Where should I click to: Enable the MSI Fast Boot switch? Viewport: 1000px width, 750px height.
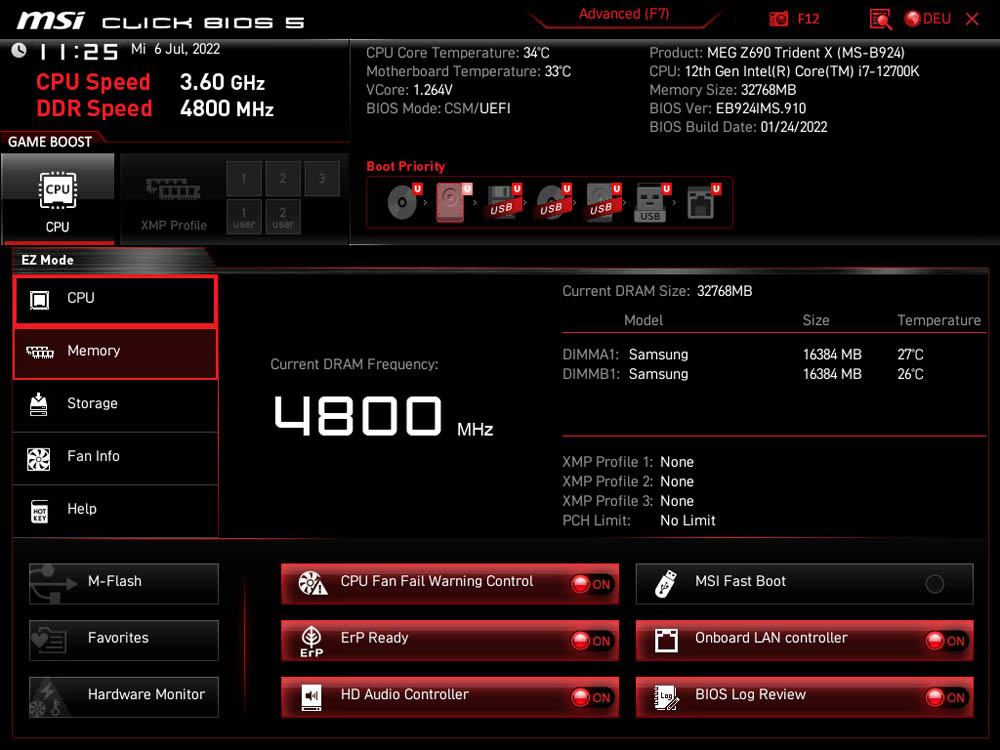pyautogui.click(x=934, y=585)
